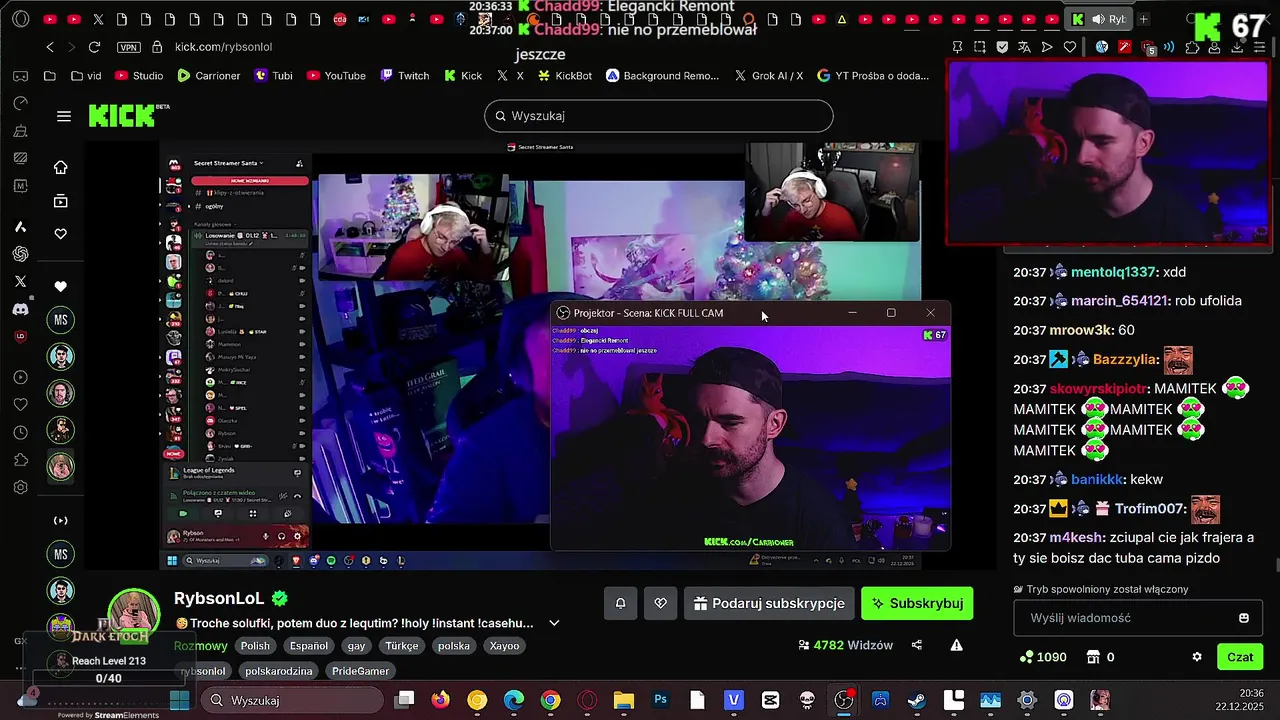Open the chat emoji picker
1280x720 pixels.
(1244, 618)
